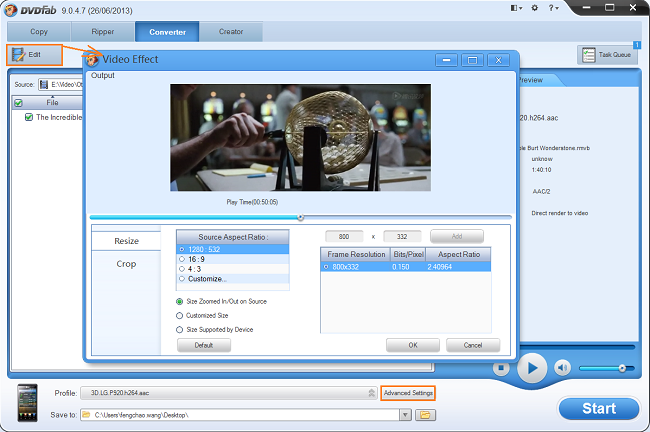Viewport: 650px width, 432px height.
Task: Click the Cancel button
Action: click(x=473, y=345)
